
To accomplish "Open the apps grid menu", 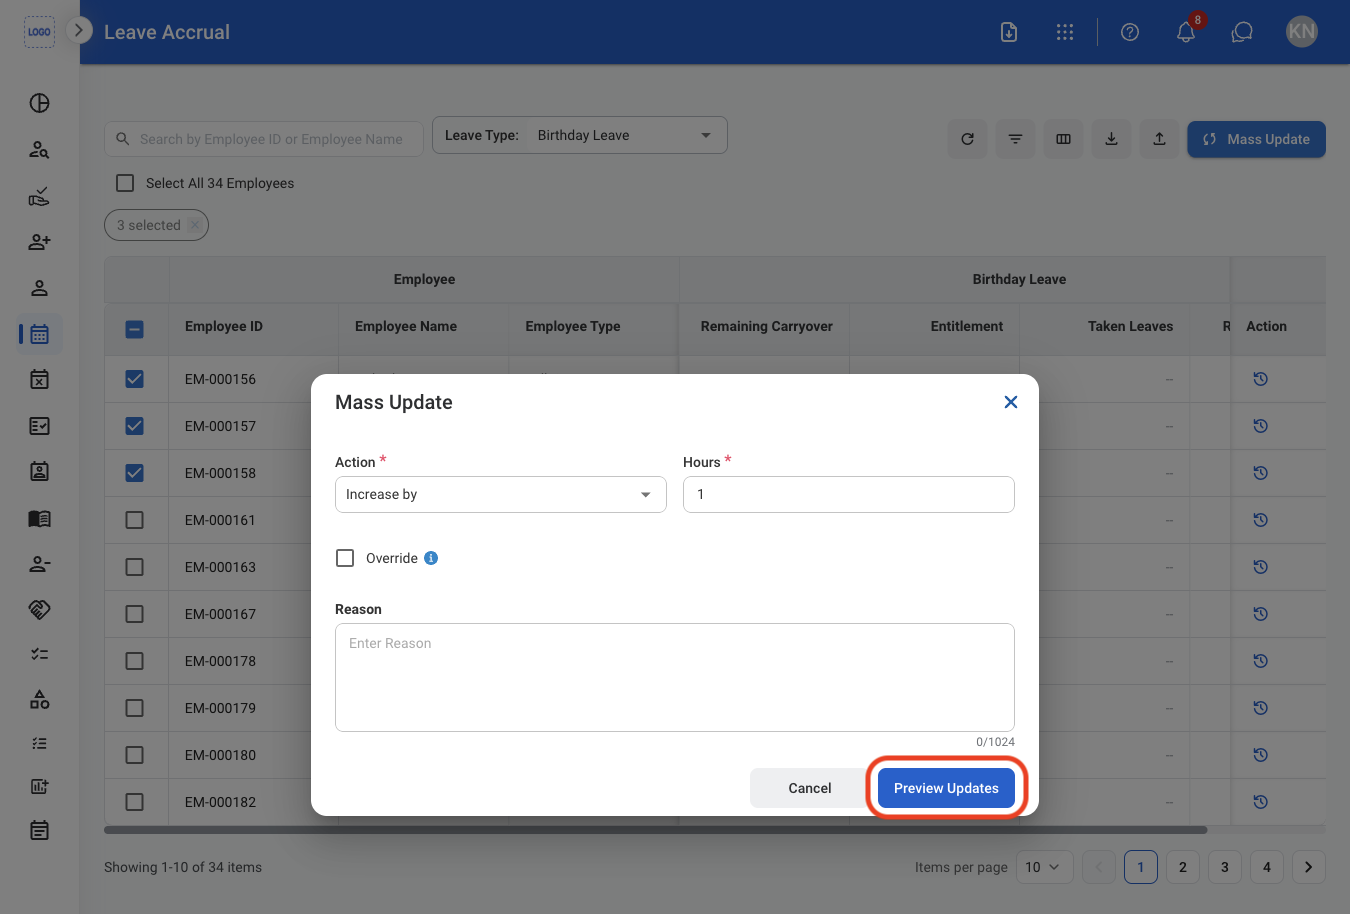I will 1065,32.
